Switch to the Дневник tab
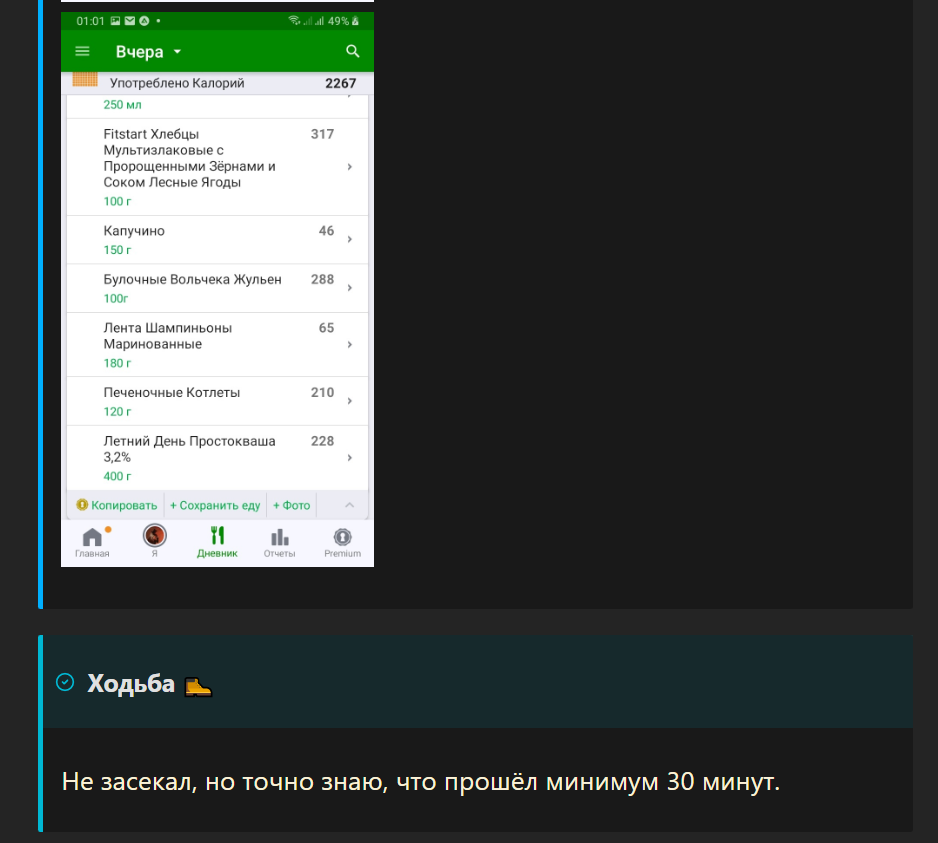Viewport: 938px width, 843px height. (217, 543)
